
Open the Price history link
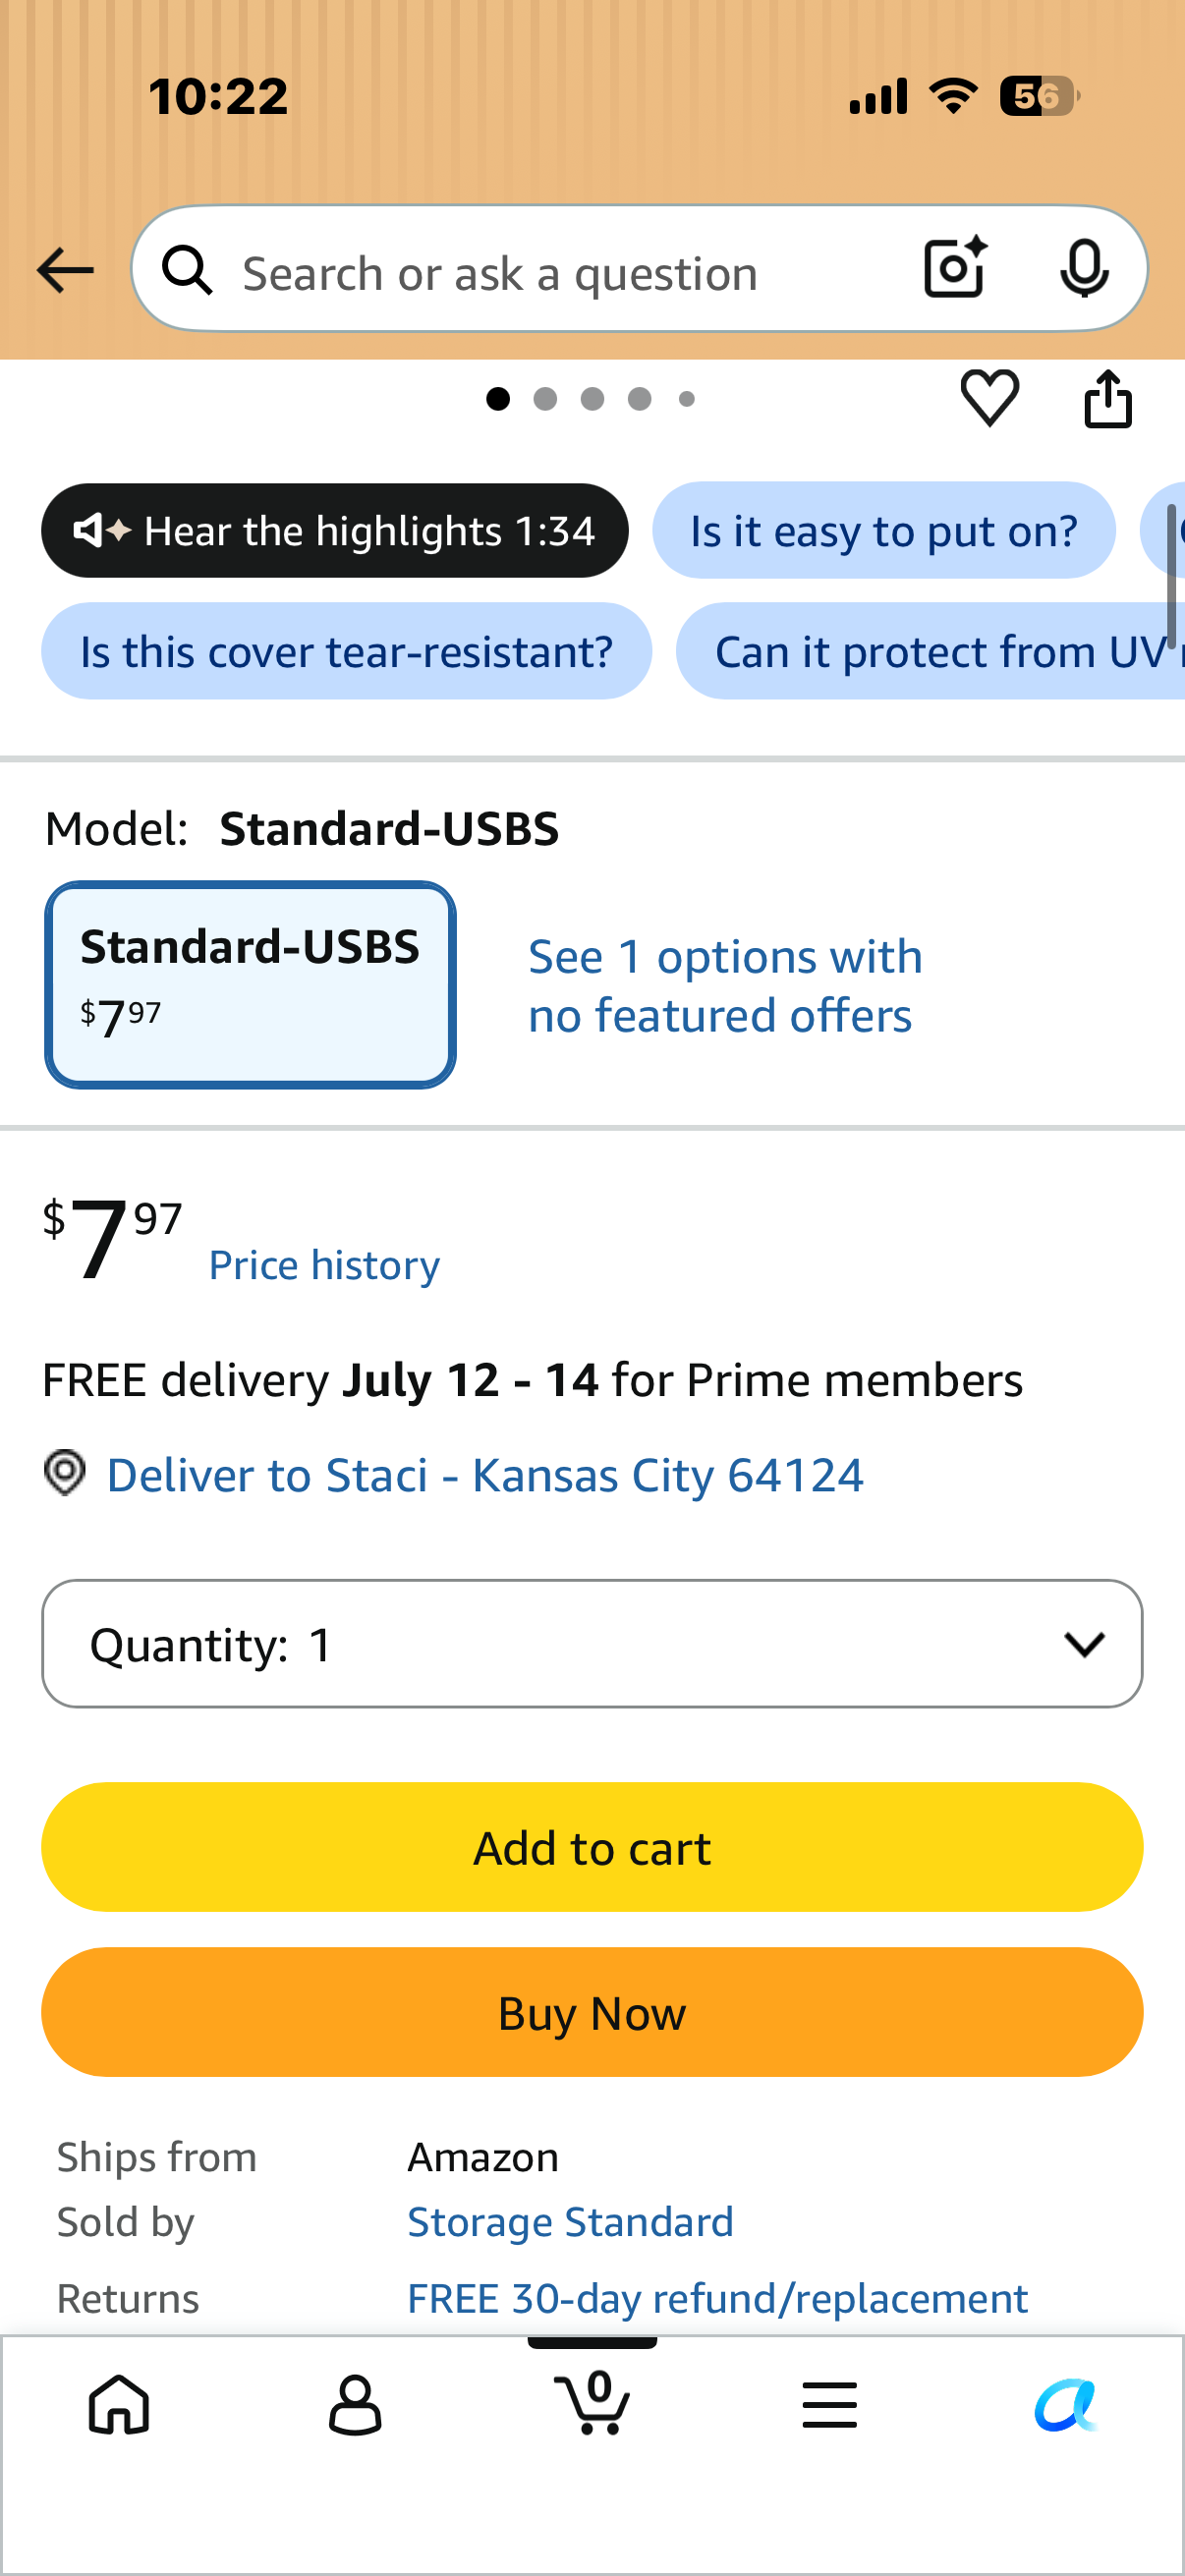[x=324, y=1265]
